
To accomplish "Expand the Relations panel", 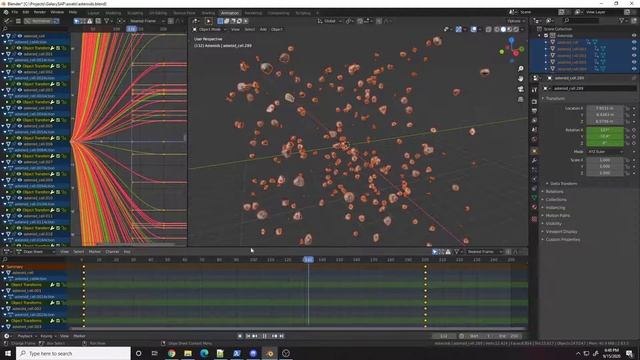I will [553, 191].
